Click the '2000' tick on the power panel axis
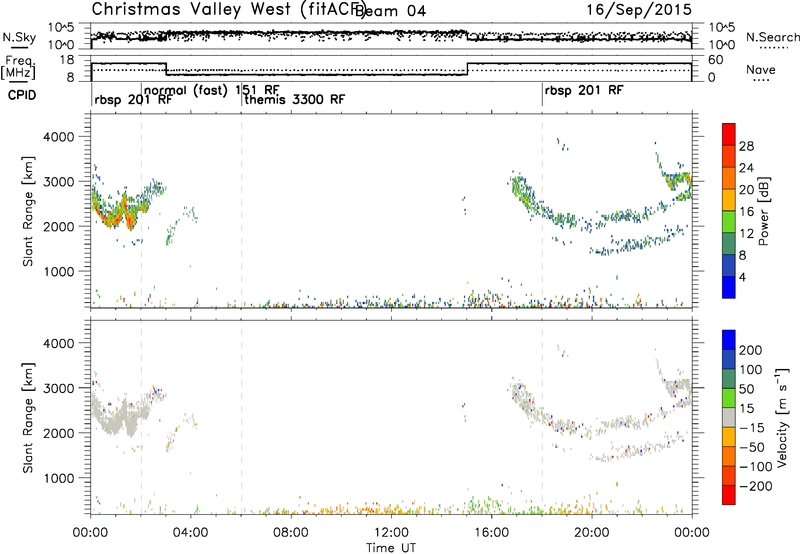800x554 pixels. [58, 226]
